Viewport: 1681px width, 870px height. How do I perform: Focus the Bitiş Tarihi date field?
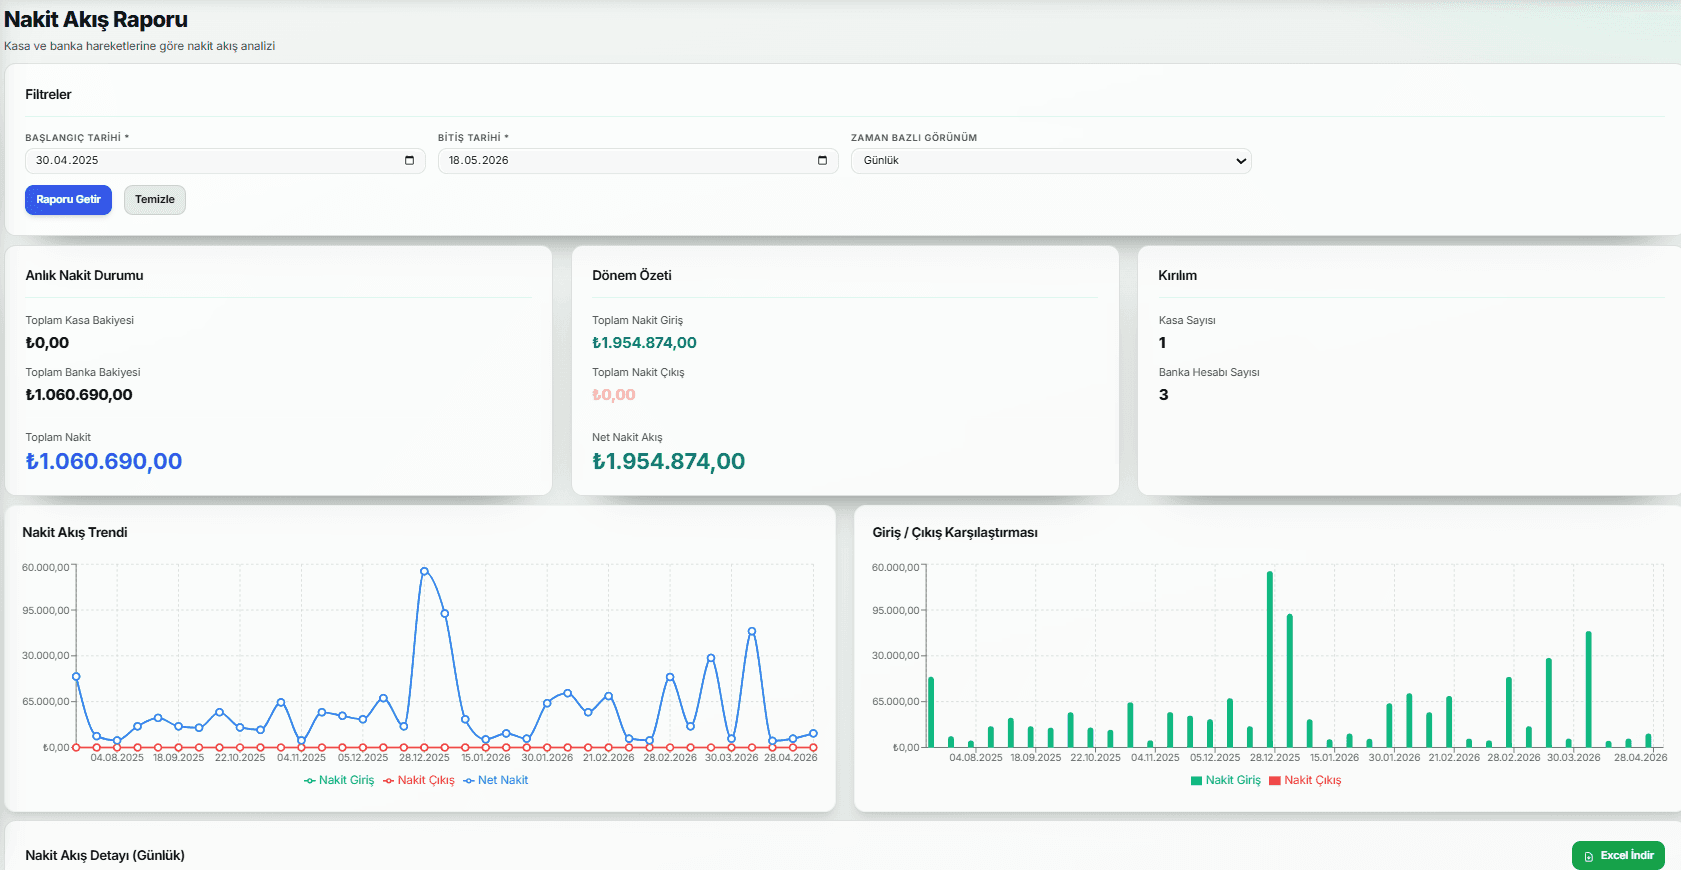[637, 161]
